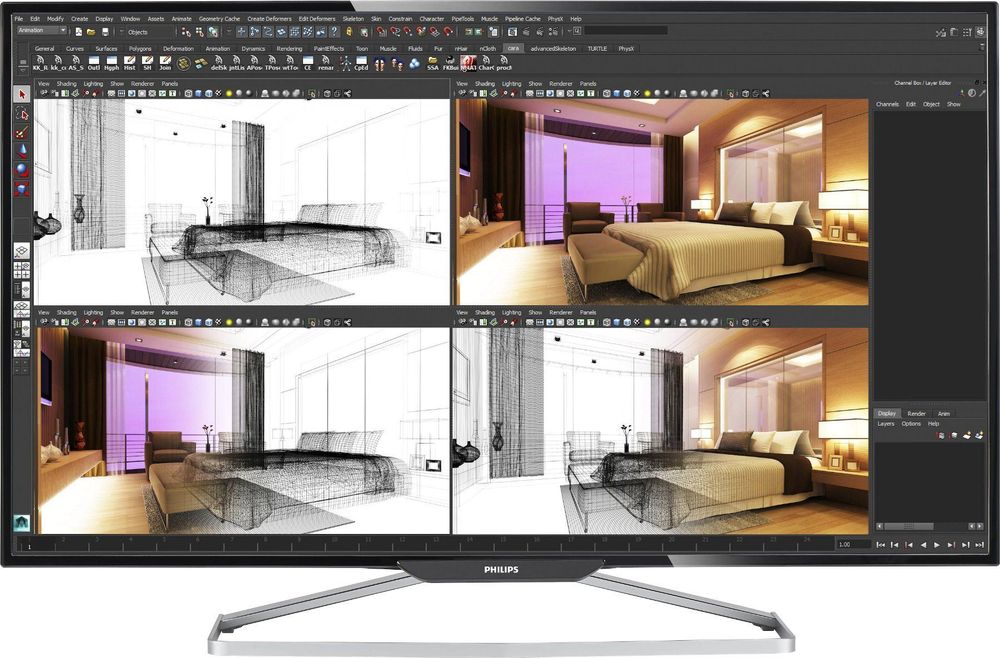Click the open scene folder icon

point(91,32)
